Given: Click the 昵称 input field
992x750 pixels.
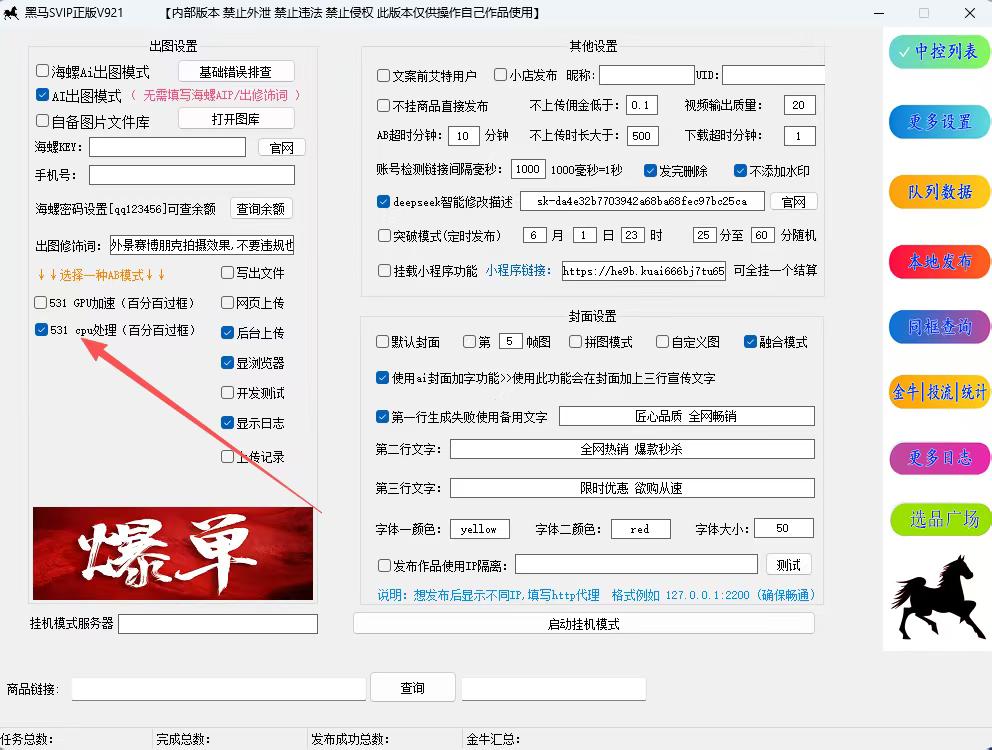Looking at the screenshot, I should click(647, 75).
